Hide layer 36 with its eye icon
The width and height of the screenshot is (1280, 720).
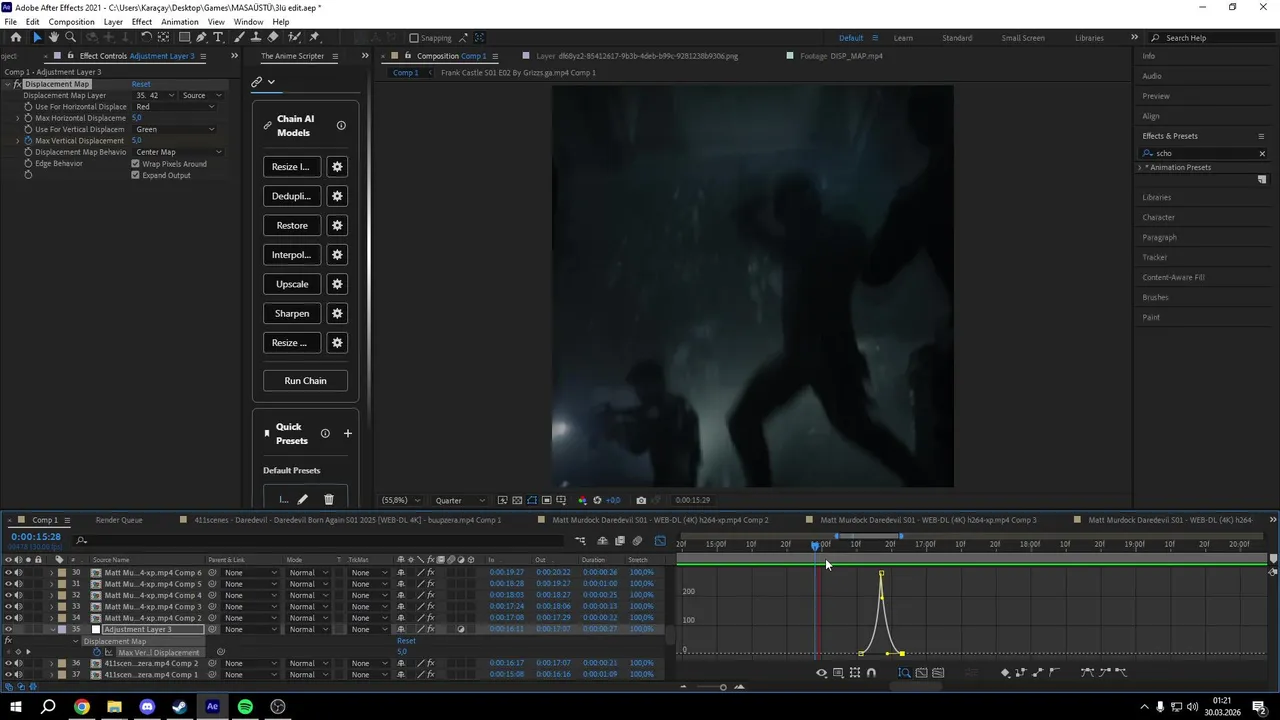click(8, 663)
